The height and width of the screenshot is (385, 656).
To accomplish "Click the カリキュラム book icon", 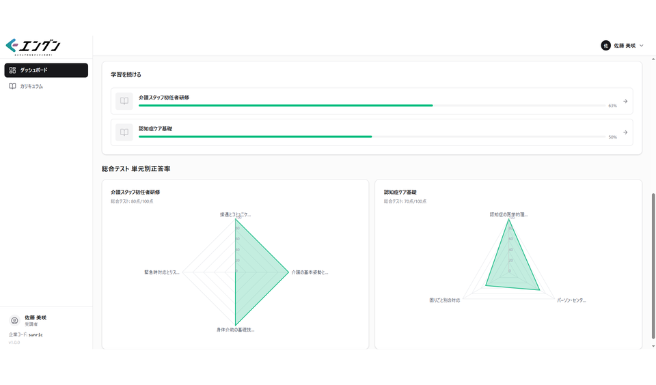I will (13, 86).
